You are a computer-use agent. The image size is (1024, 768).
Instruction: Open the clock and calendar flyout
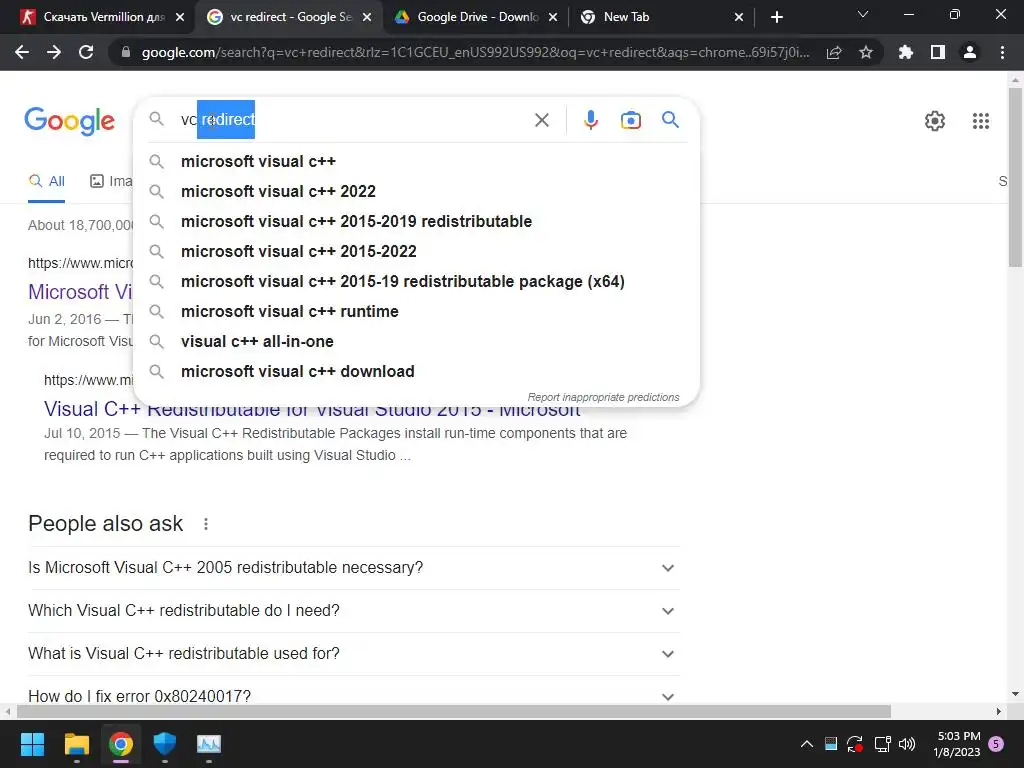coord(957,744)
